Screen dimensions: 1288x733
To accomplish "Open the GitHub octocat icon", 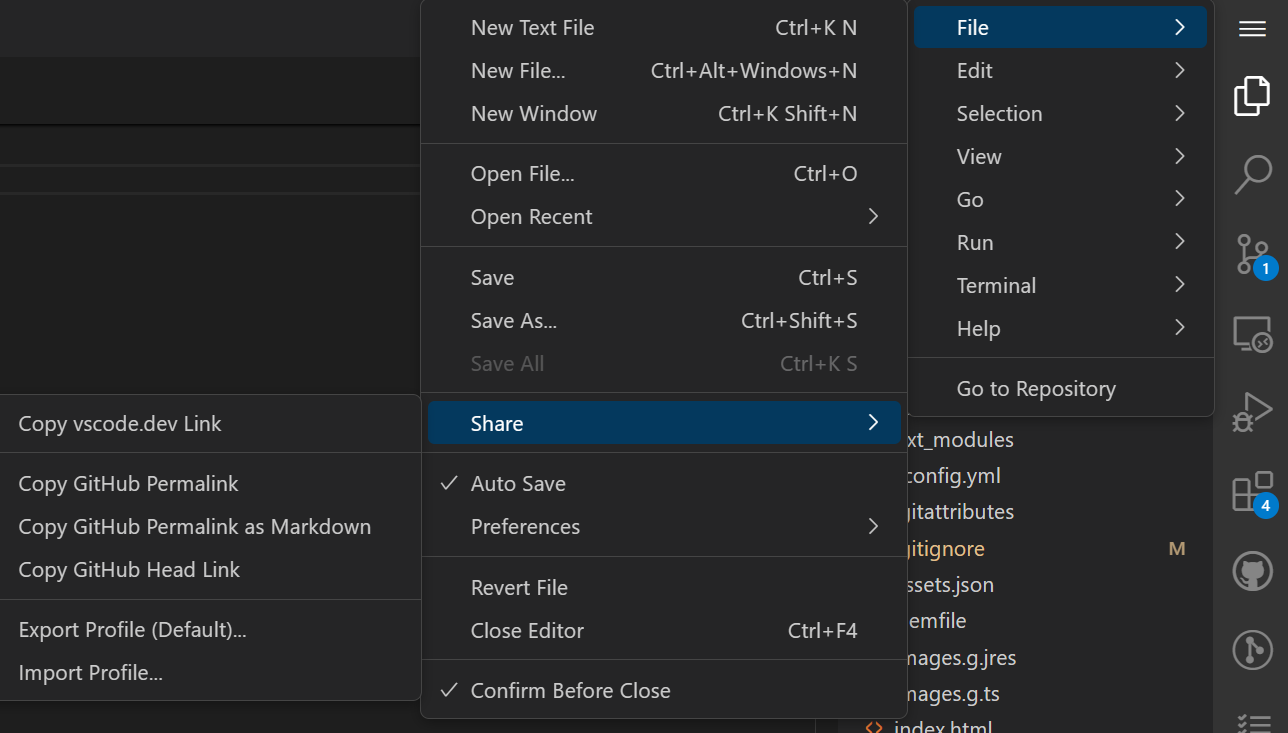I will [x=1252, y=572].
